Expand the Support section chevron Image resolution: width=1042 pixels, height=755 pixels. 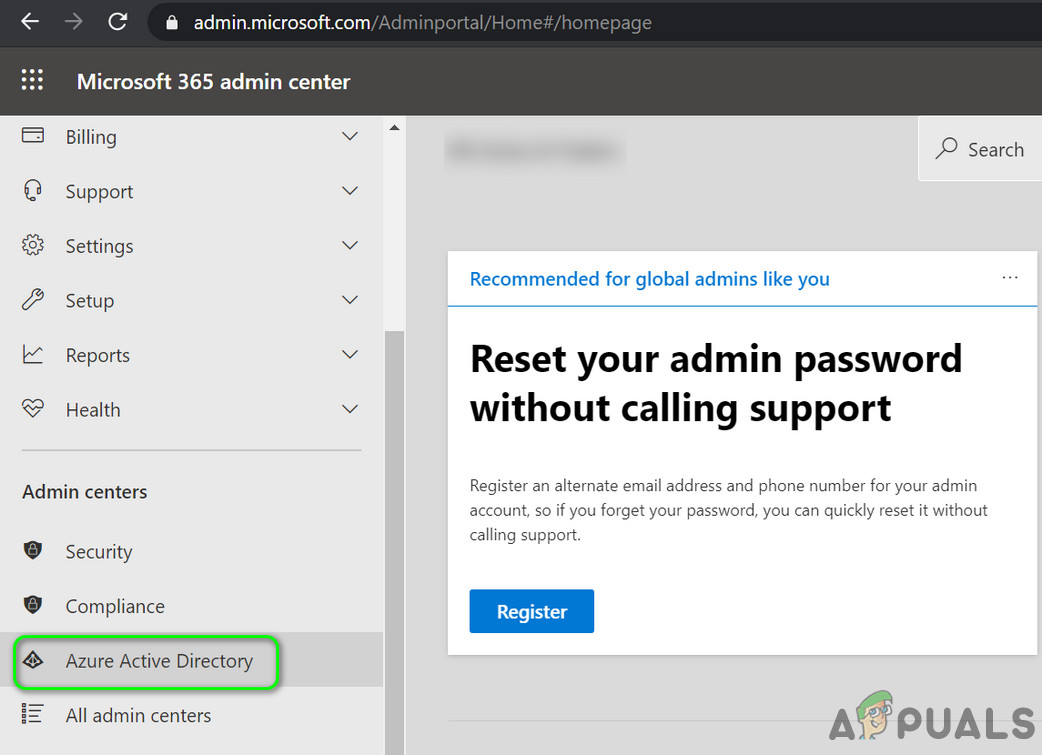coord(349,191)
